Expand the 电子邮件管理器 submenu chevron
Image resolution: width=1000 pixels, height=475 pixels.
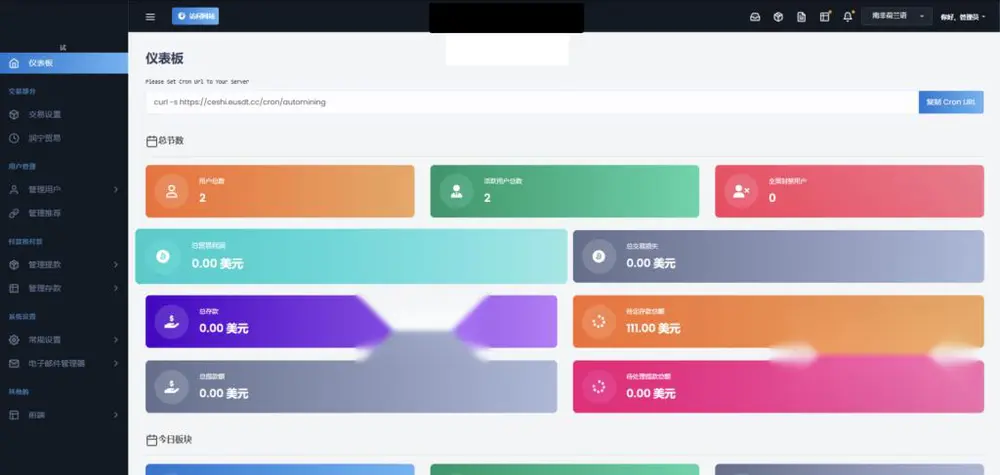[x=116, y=363]
